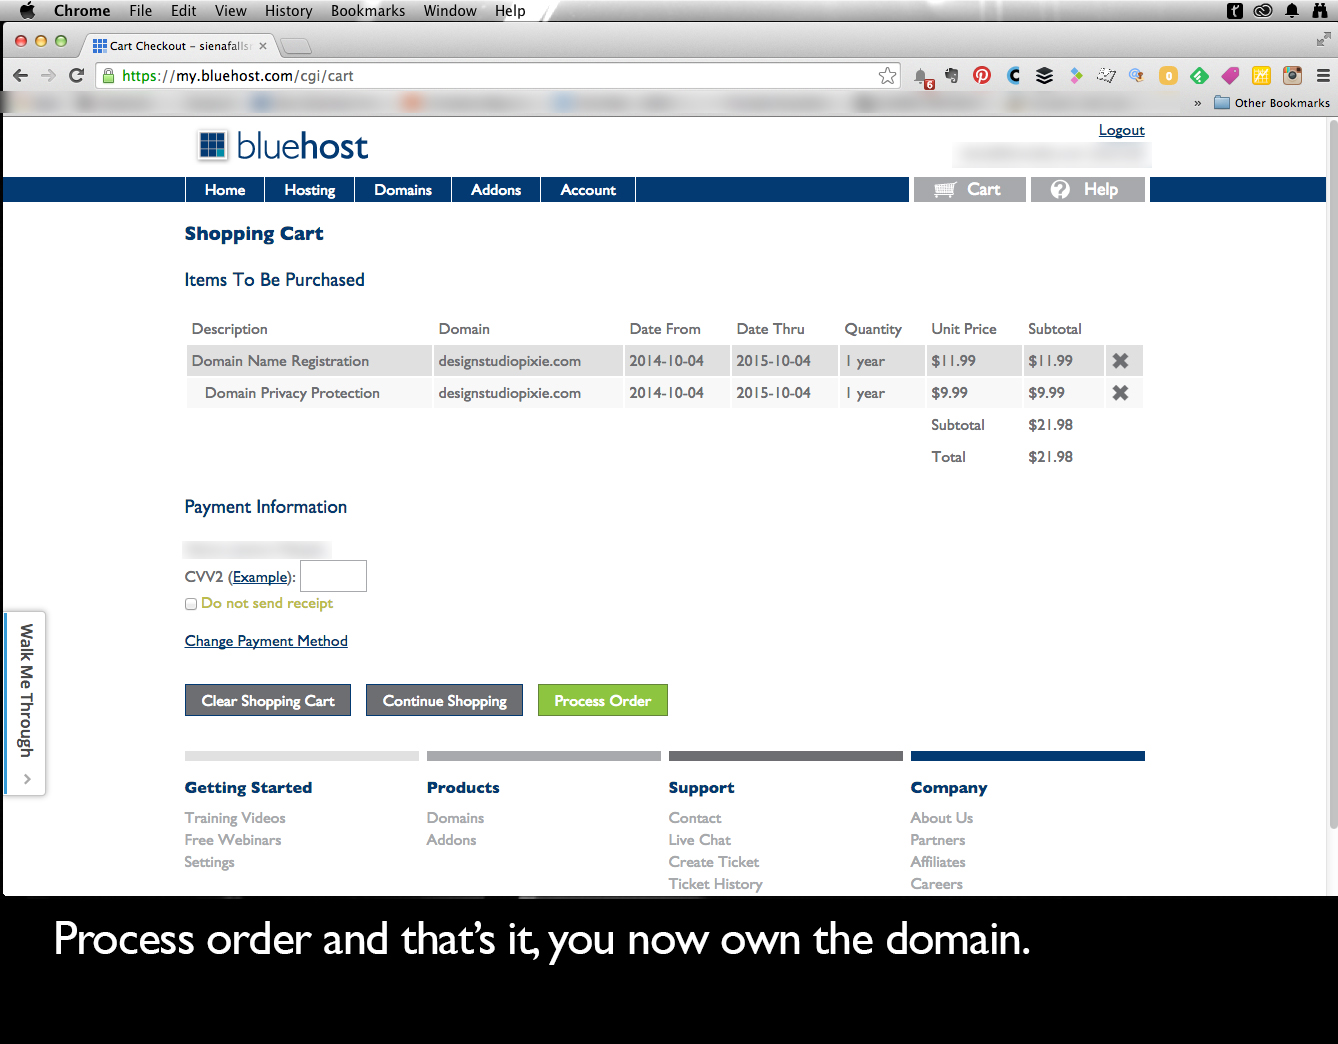Click the browser back arrow

[x=20, y=75]
